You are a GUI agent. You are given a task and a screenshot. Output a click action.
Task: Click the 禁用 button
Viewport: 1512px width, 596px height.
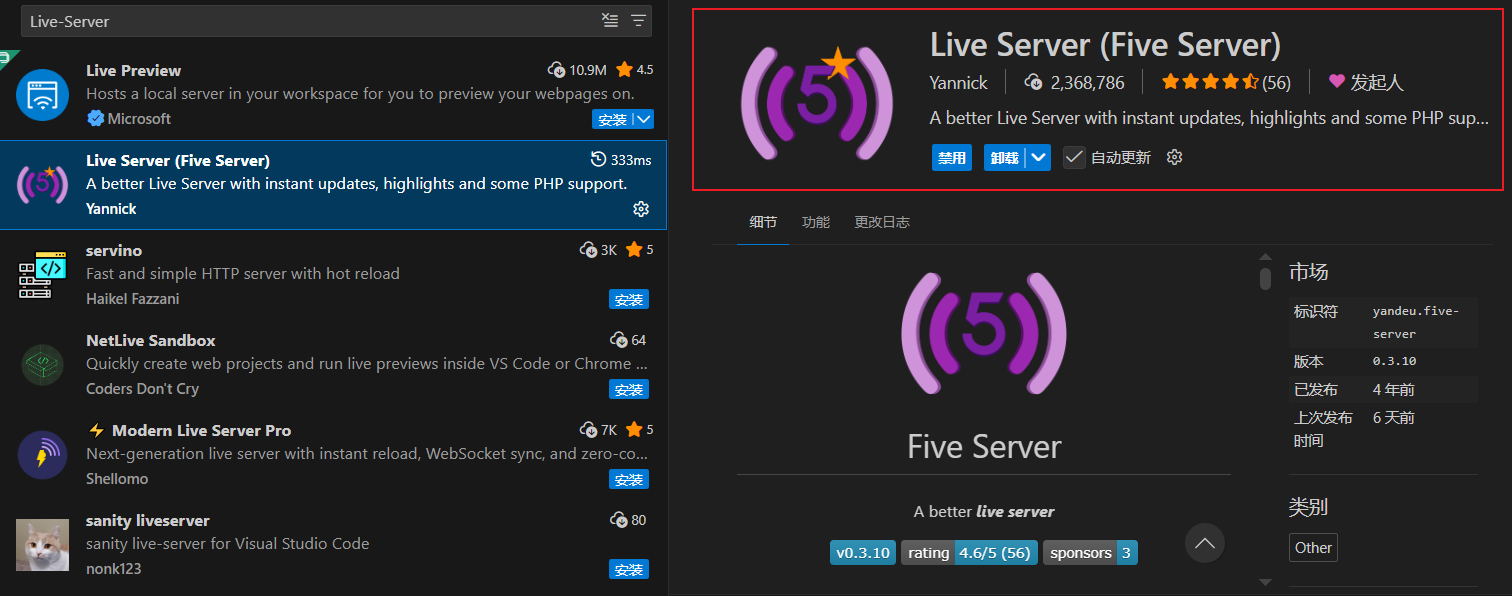click(x=952, y=157)
